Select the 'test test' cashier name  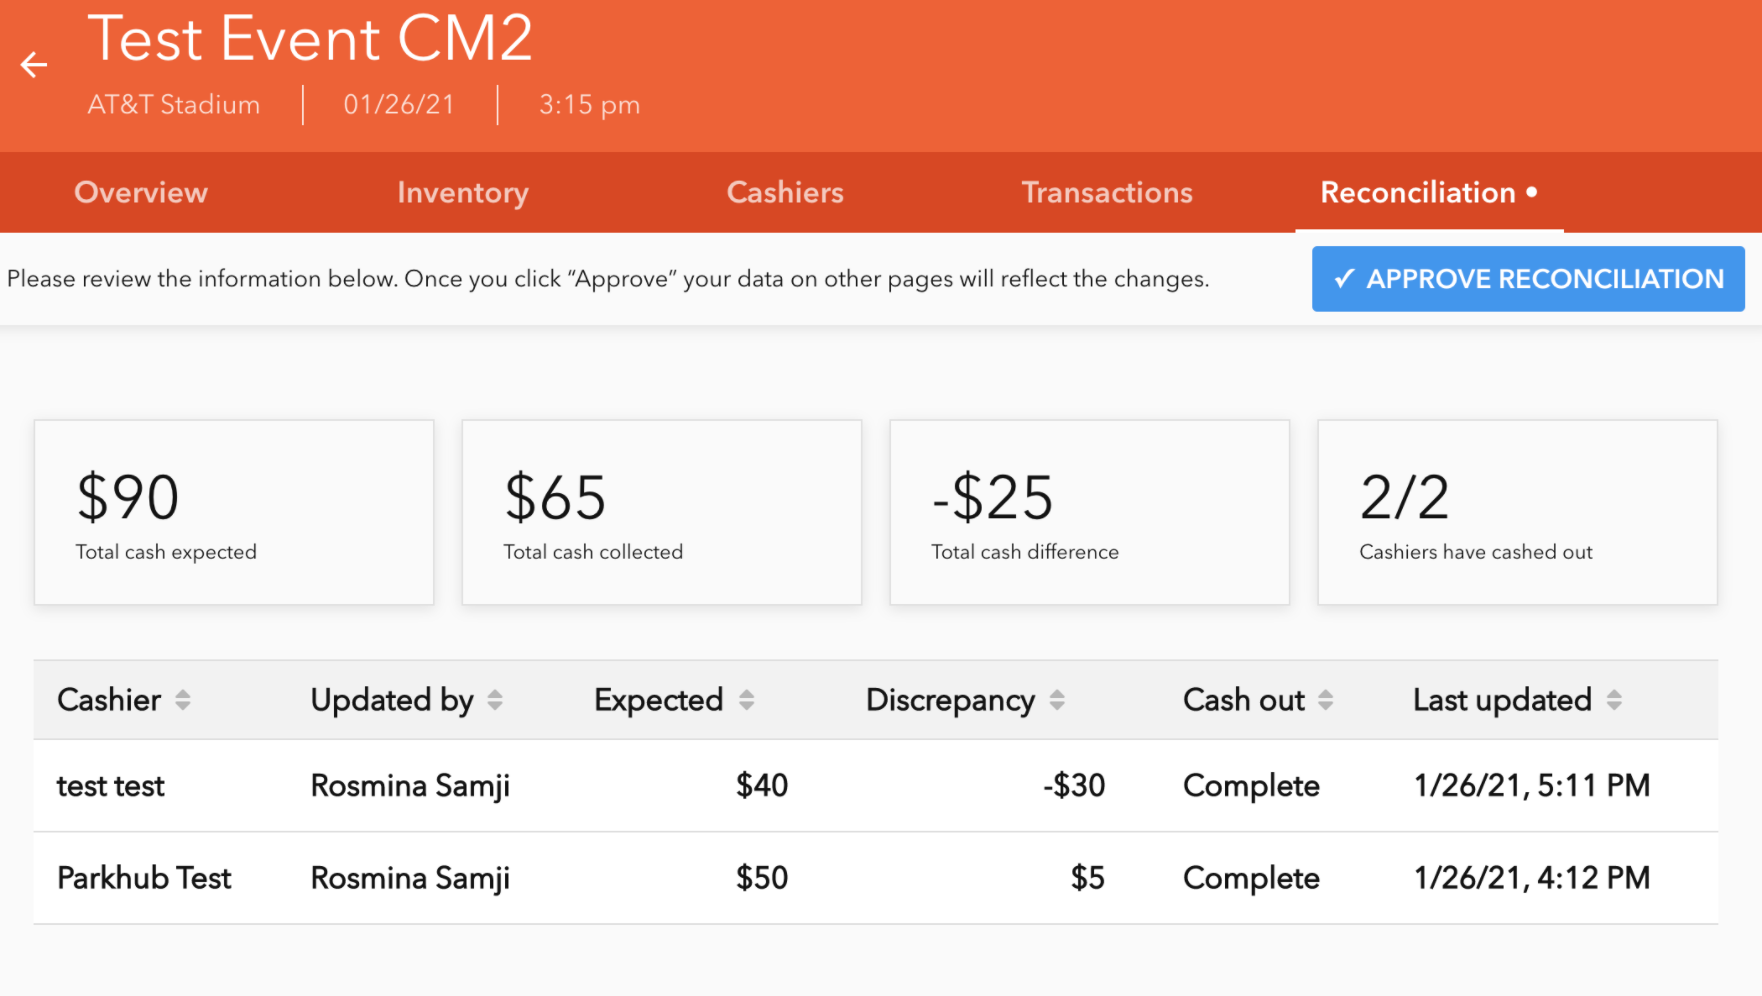coord(111,786)
